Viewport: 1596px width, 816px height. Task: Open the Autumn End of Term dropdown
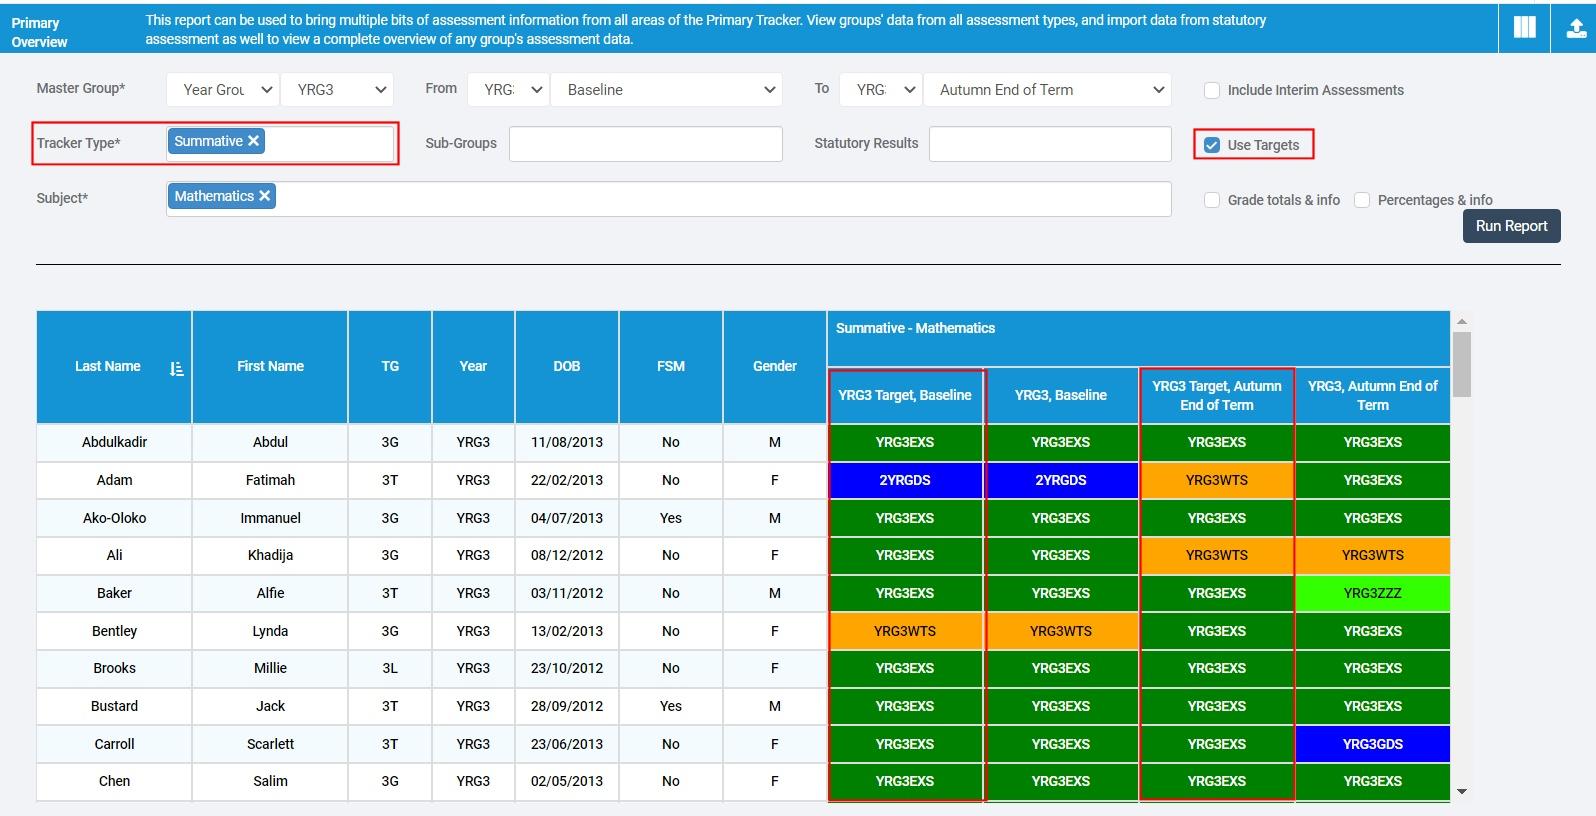click(x=1047, y=90)
